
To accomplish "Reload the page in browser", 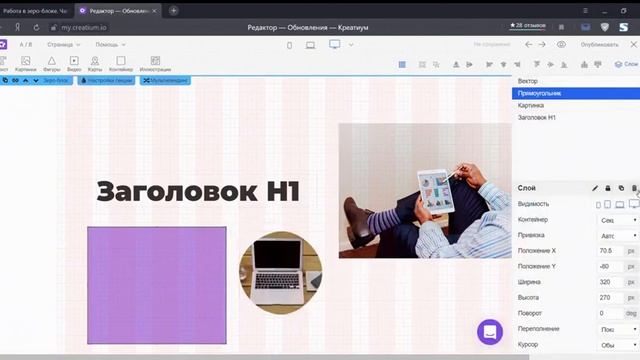I will 36,27.
